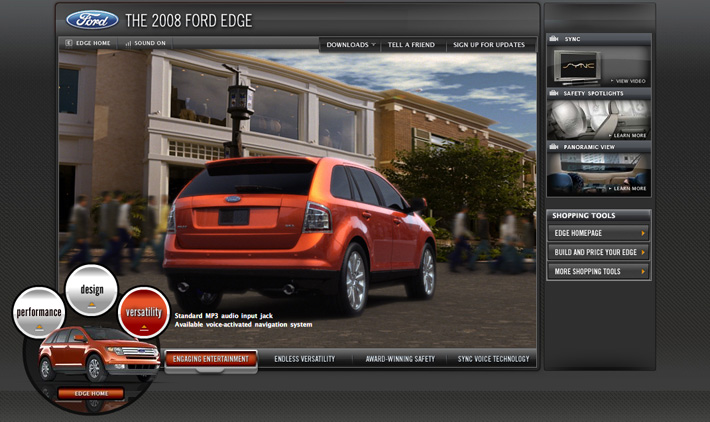
Task: Click Build And Price Your Edge
Action: (x=599, y=252)
